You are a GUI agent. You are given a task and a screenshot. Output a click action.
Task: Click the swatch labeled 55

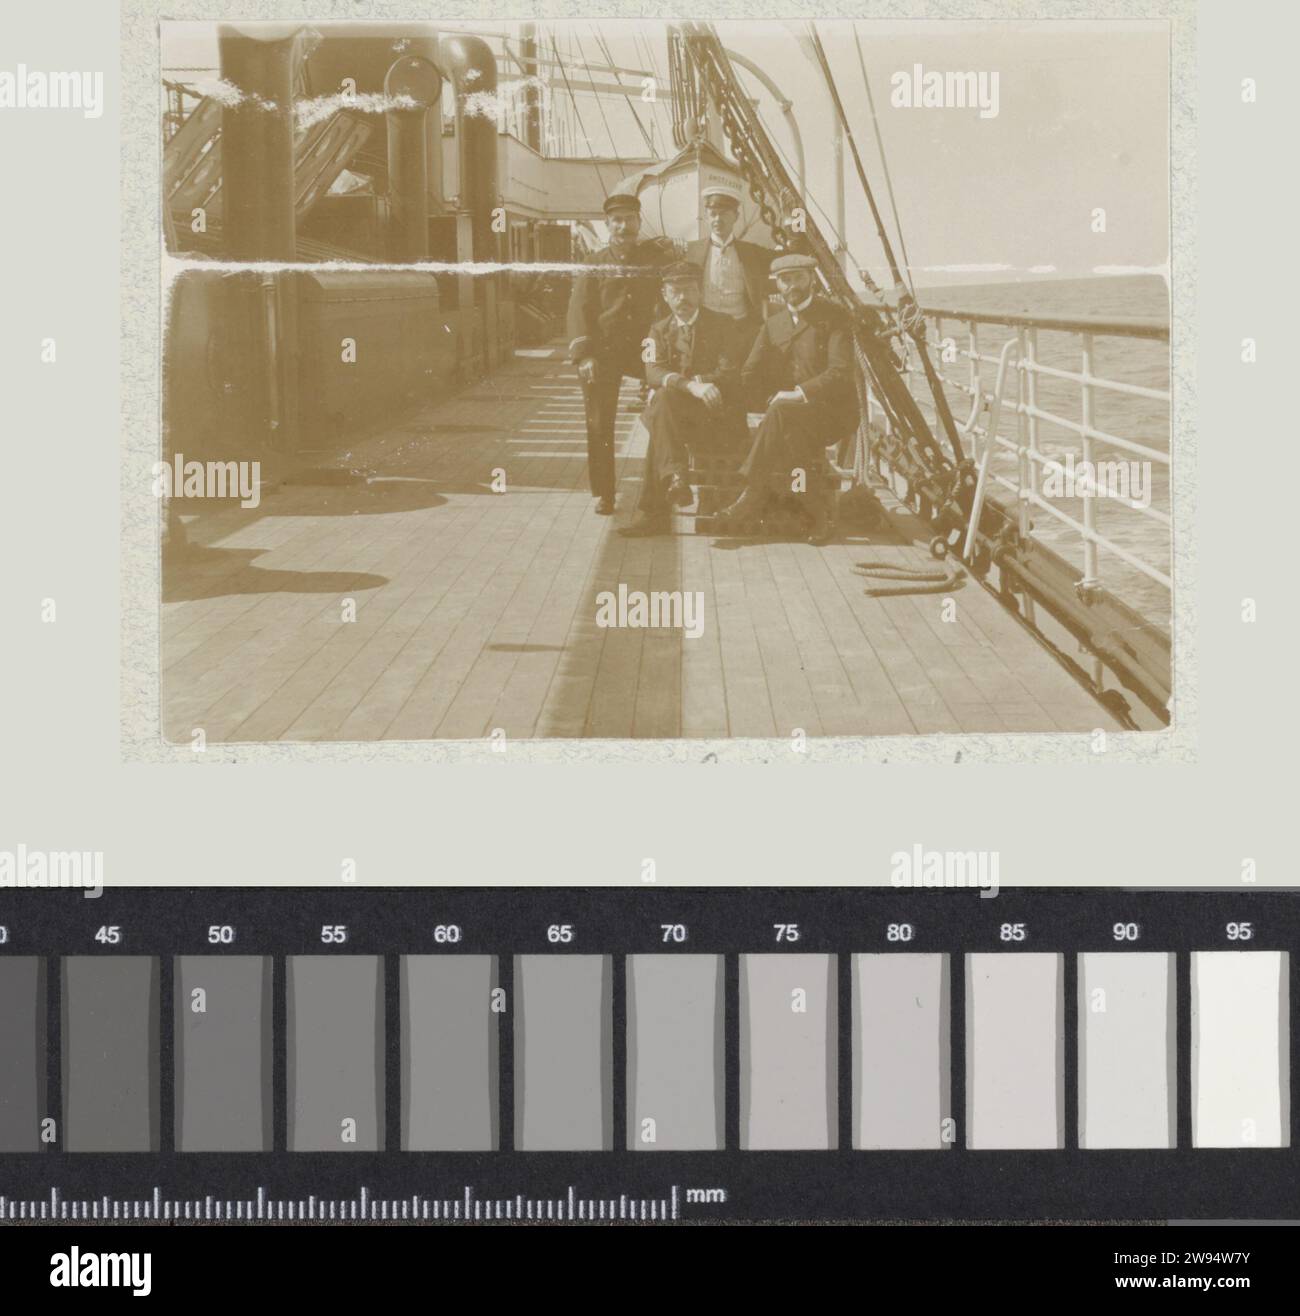click(x=336, y=1052)
